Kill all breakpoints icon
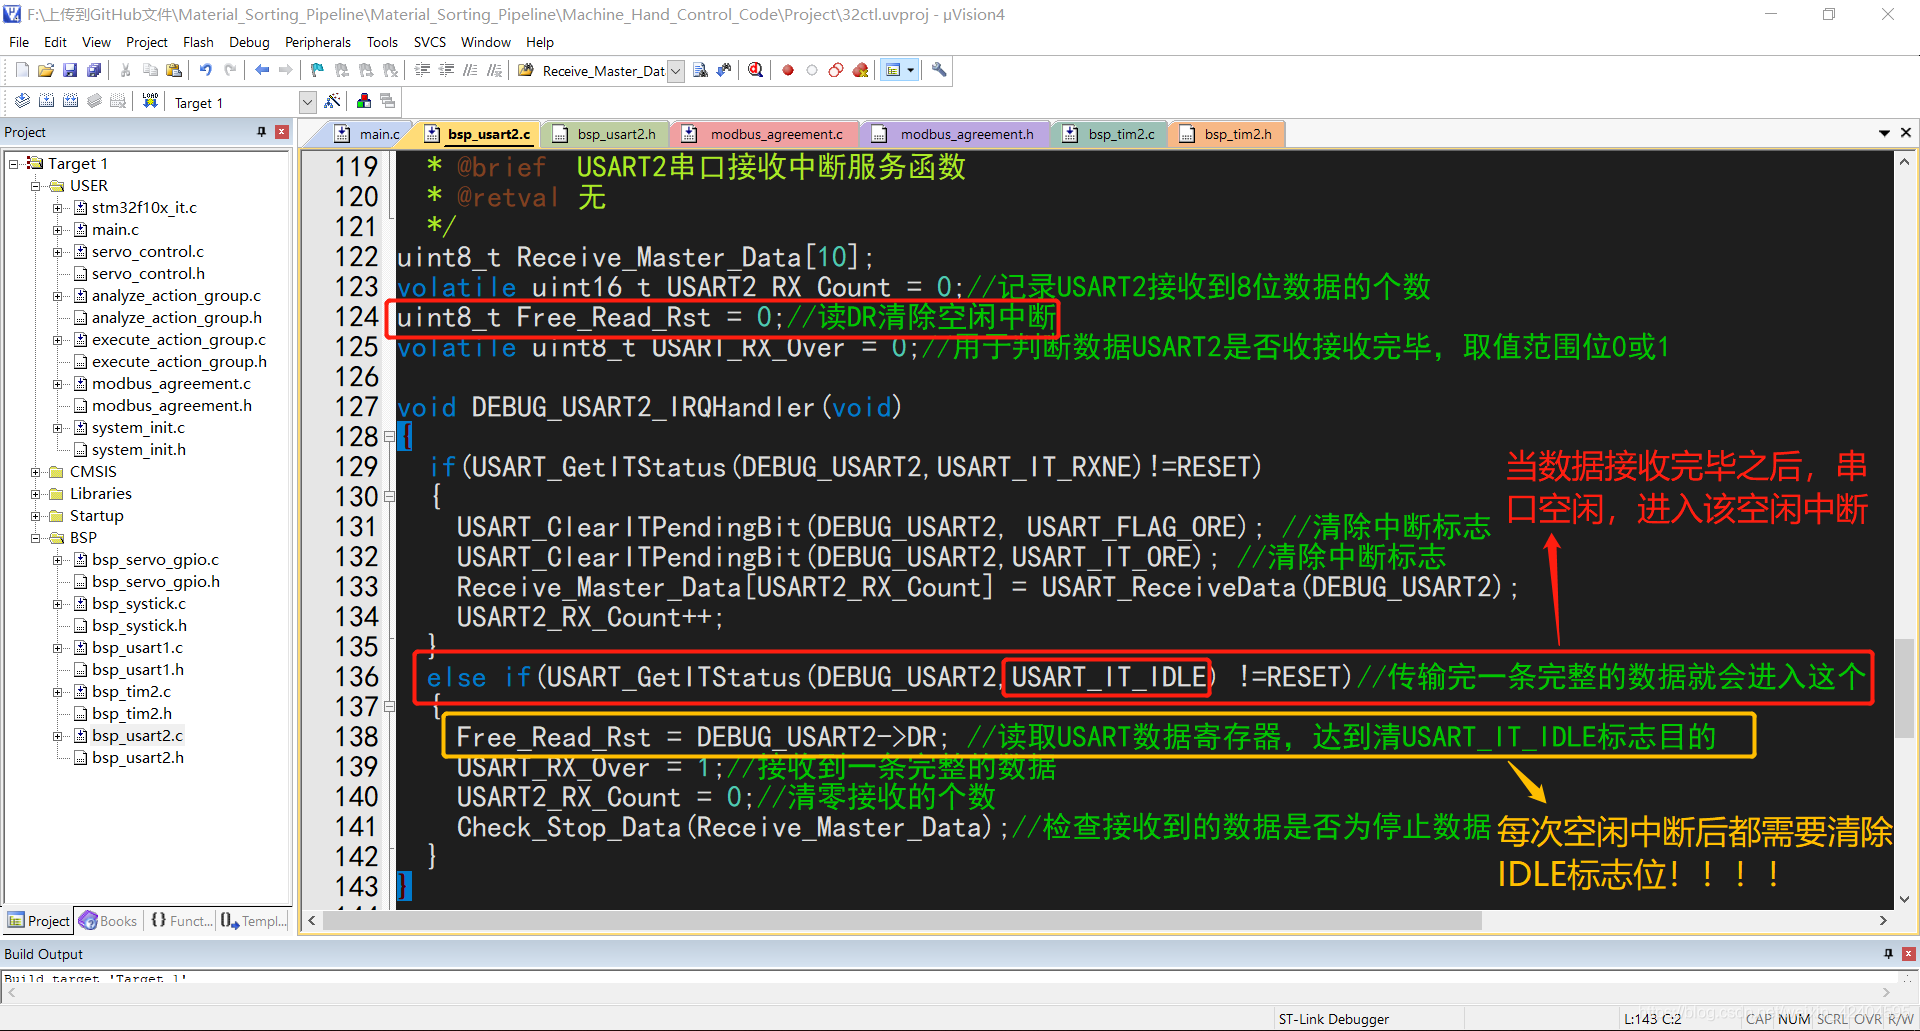1920x1031 pixels. tap(860, 70)
